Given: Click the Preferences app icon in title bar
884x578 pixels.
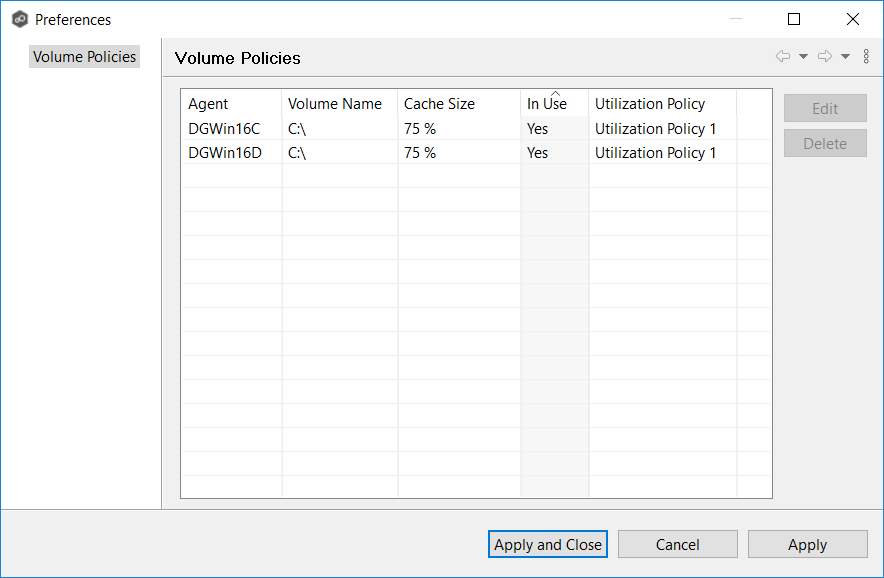Looking at the screenshot, I should [19, 19].
